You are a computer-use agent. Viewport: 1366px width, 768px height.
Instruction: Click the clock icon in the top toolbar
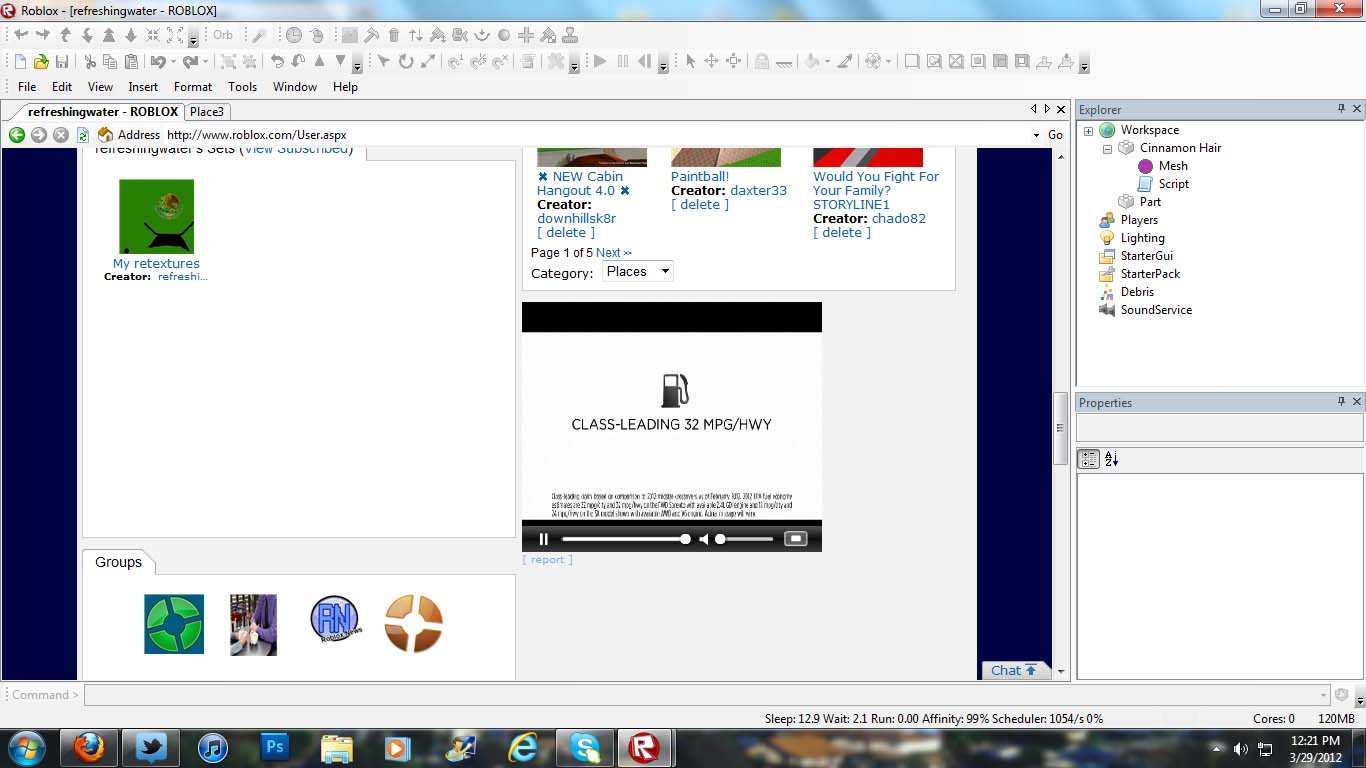tap(294, 35)
